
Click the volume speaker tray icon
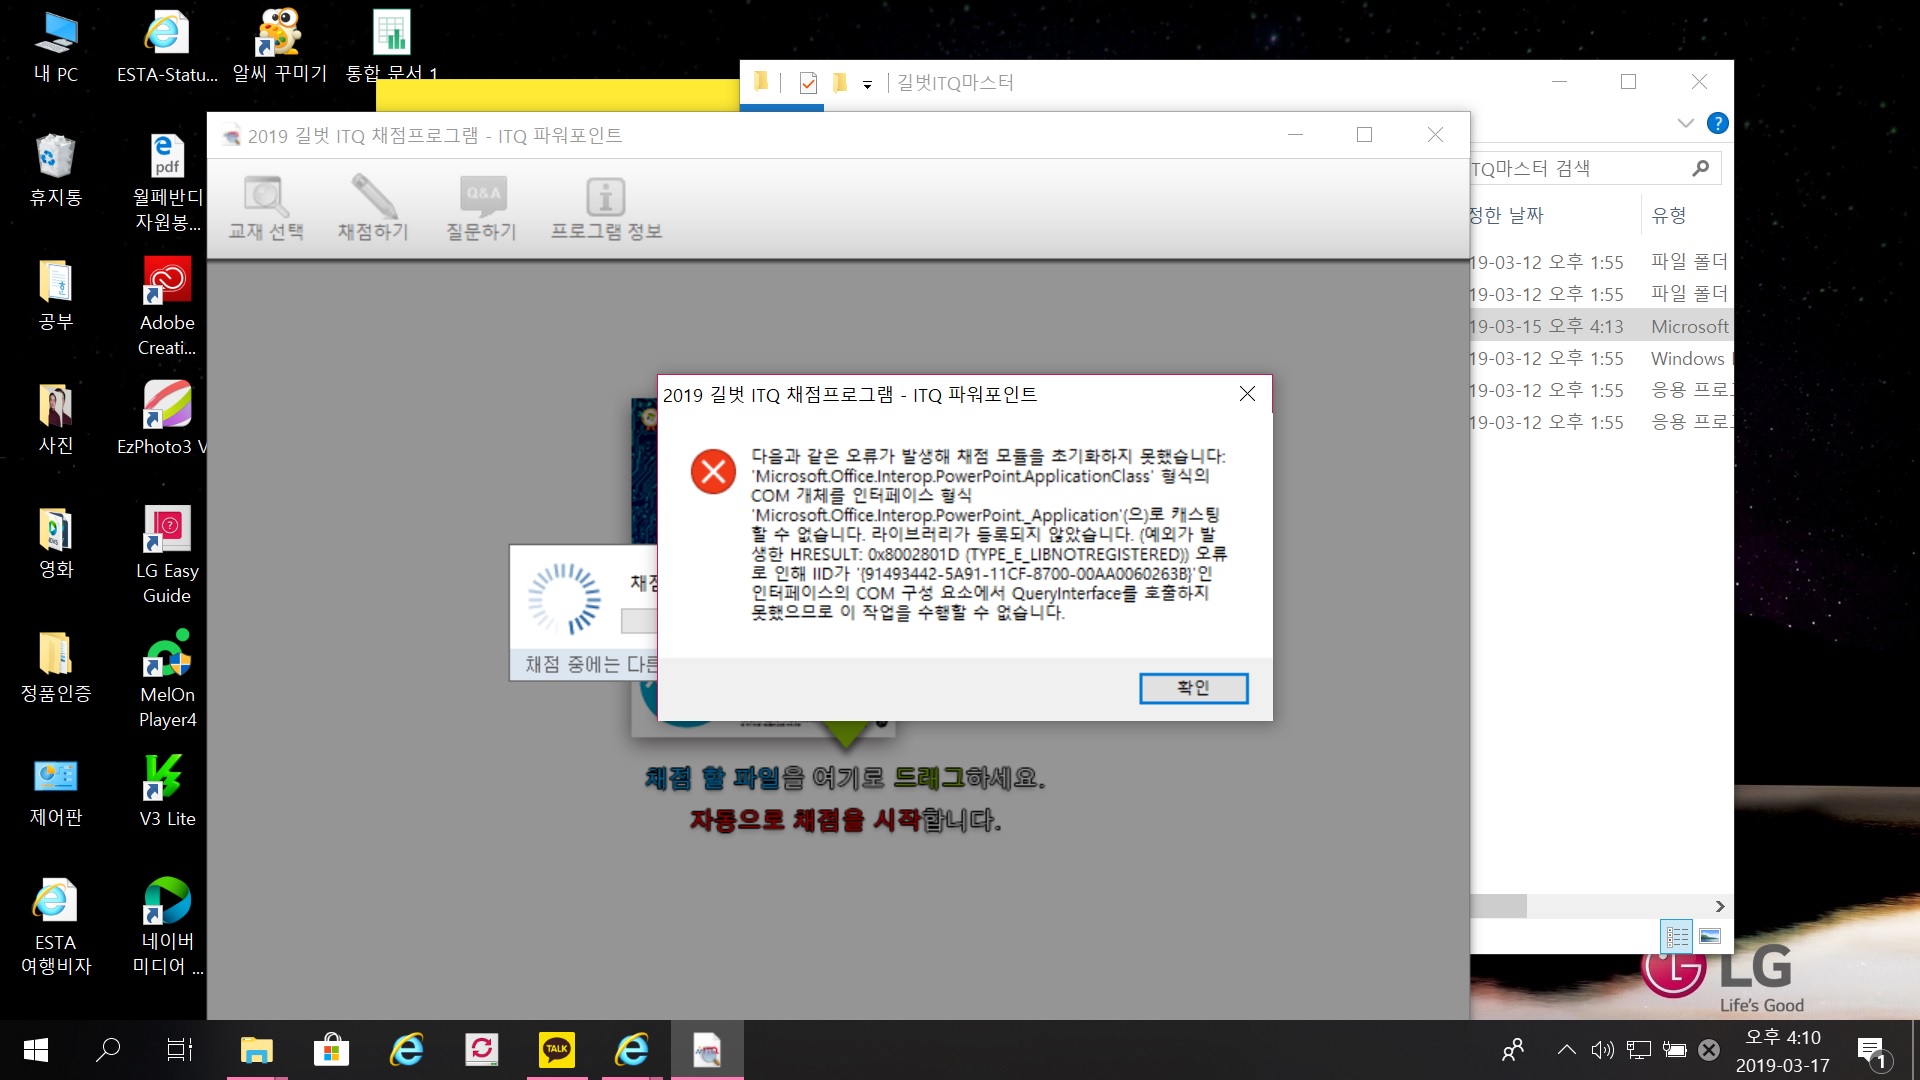1602,1050
